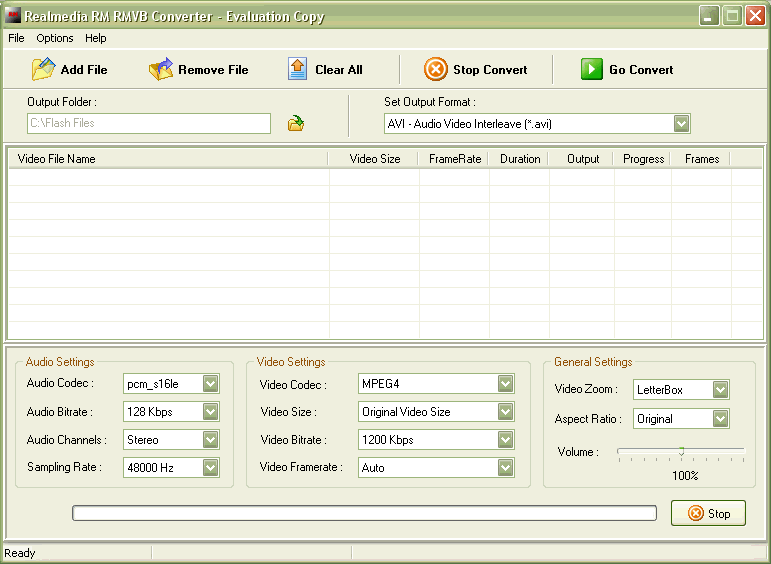Image resolution: width=771 pixels, height=564 pixels.
Task: Click the Clear All toolbar button
Action: click(325, 69)
